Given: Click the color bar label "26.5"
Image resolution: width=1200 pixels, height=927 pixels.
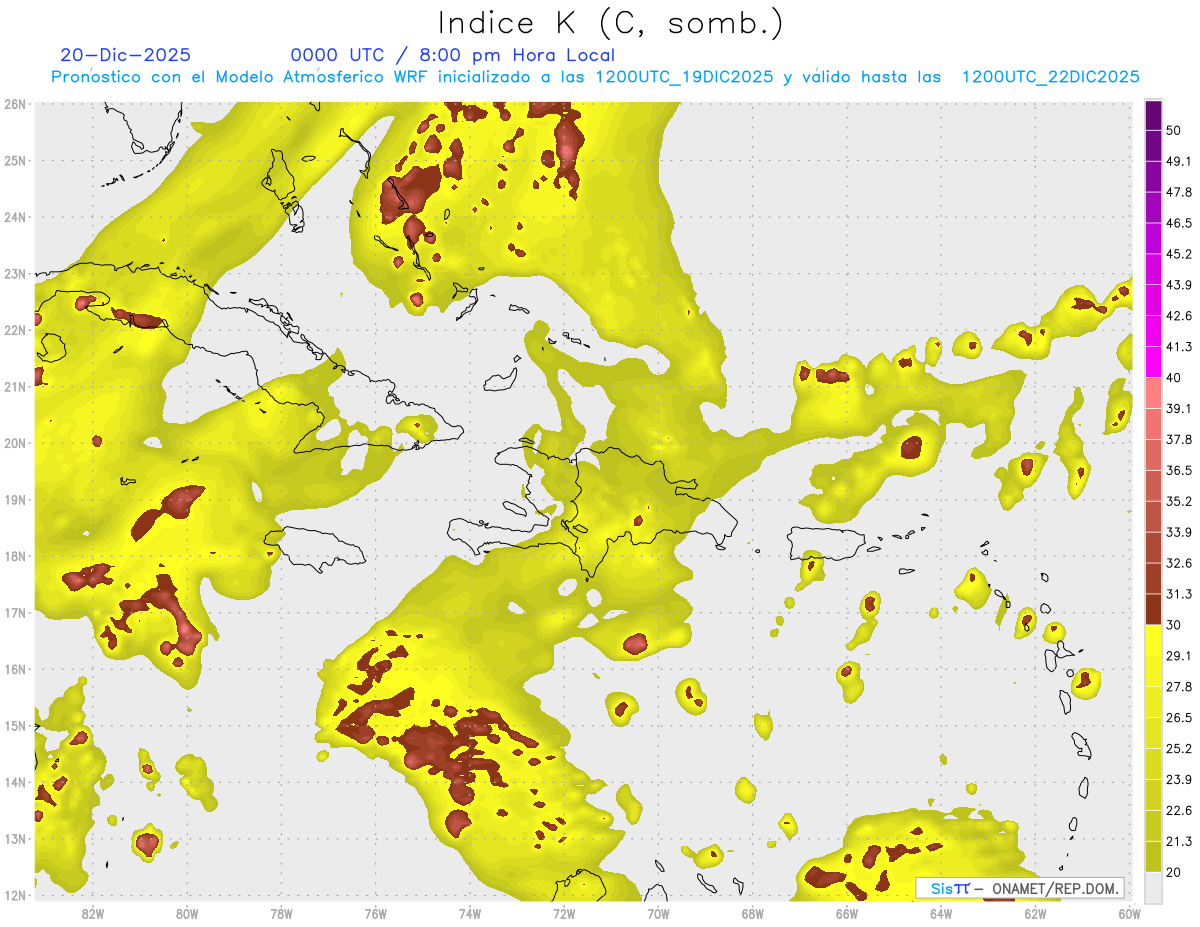Looking at the screenshot, I should (1179, 718).
